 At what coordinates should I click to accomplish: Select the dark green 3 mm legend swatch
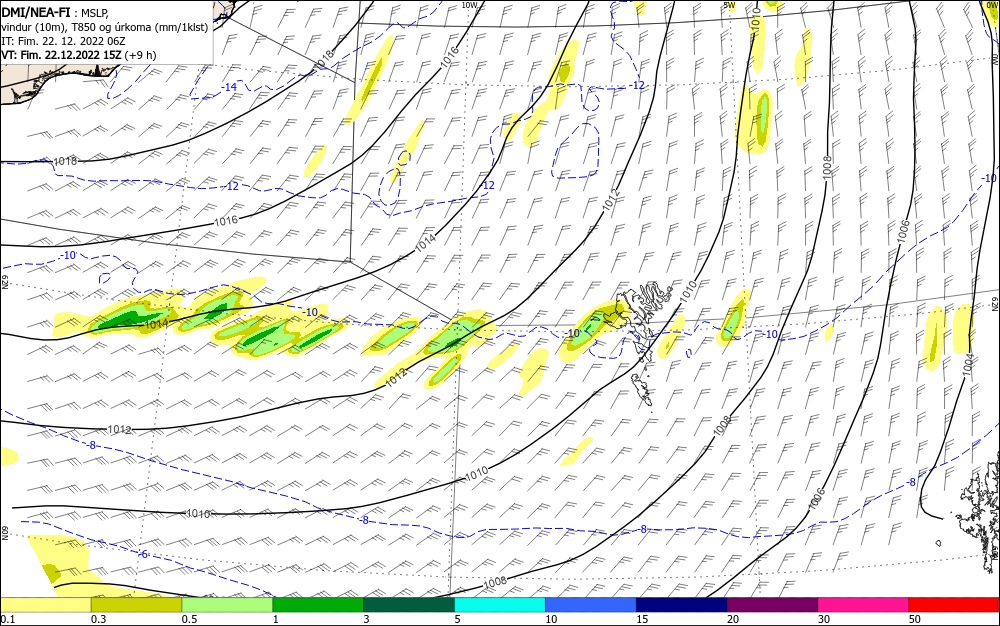click(409, 605)
